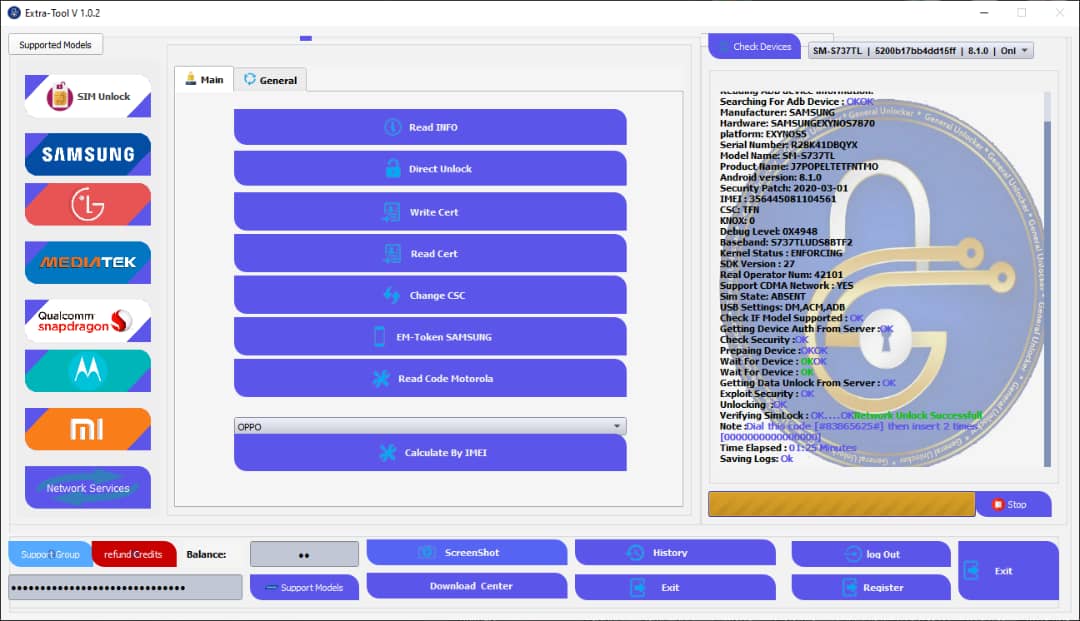Viewport: 1080px width, 621px height.
Task: Open the Motorola brand section
Action: [x=88, y=371]
